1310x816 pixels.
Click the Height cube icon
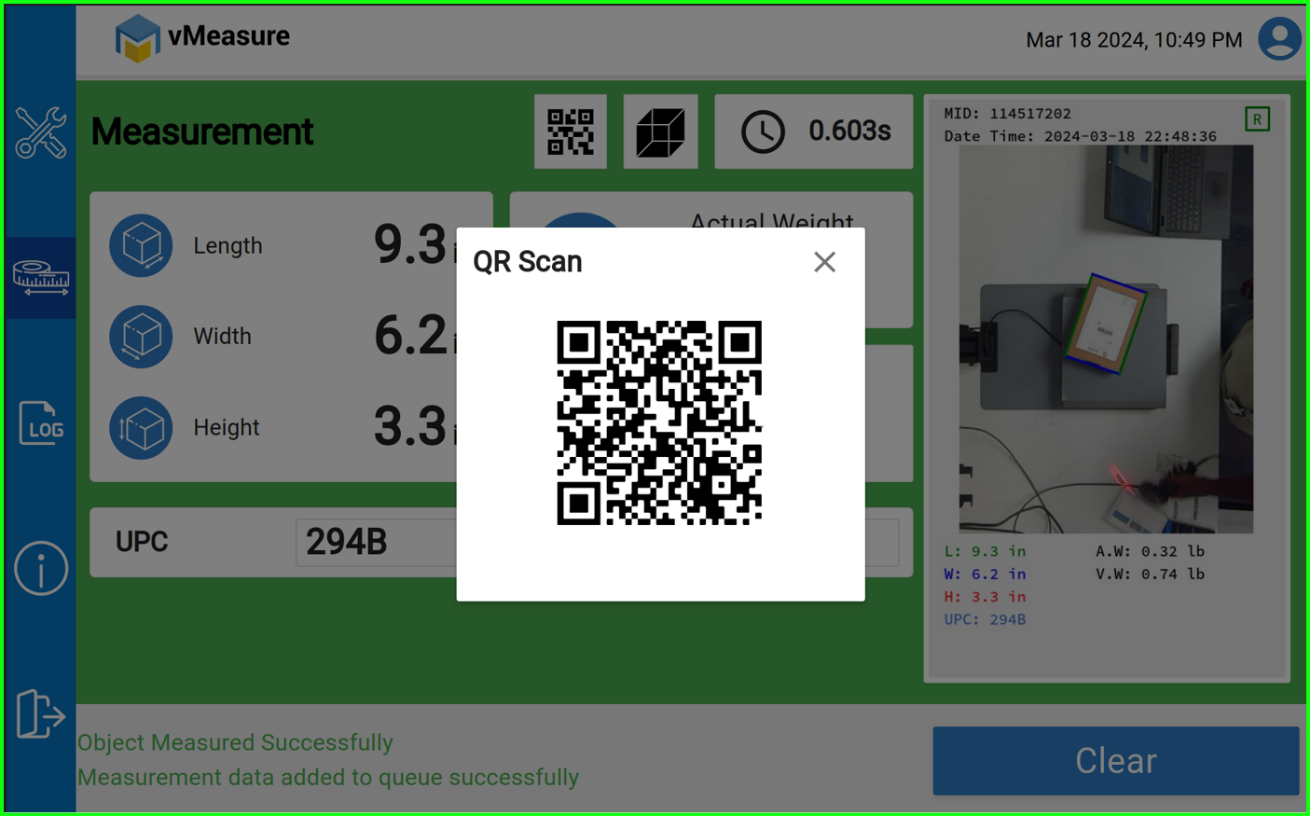tap(141, 427)
